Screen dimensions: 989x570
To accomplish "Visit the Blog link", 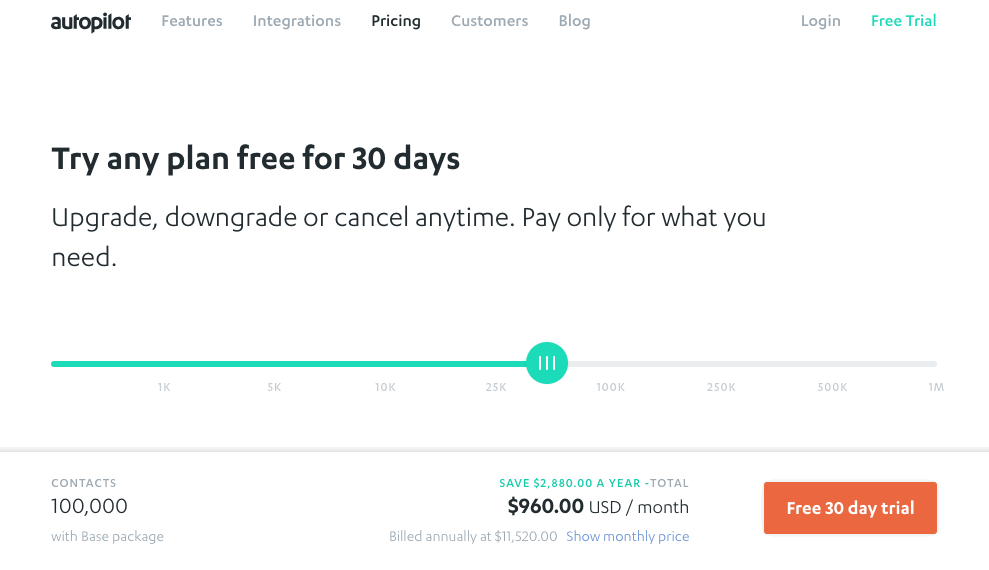I will tap(575, 21).
